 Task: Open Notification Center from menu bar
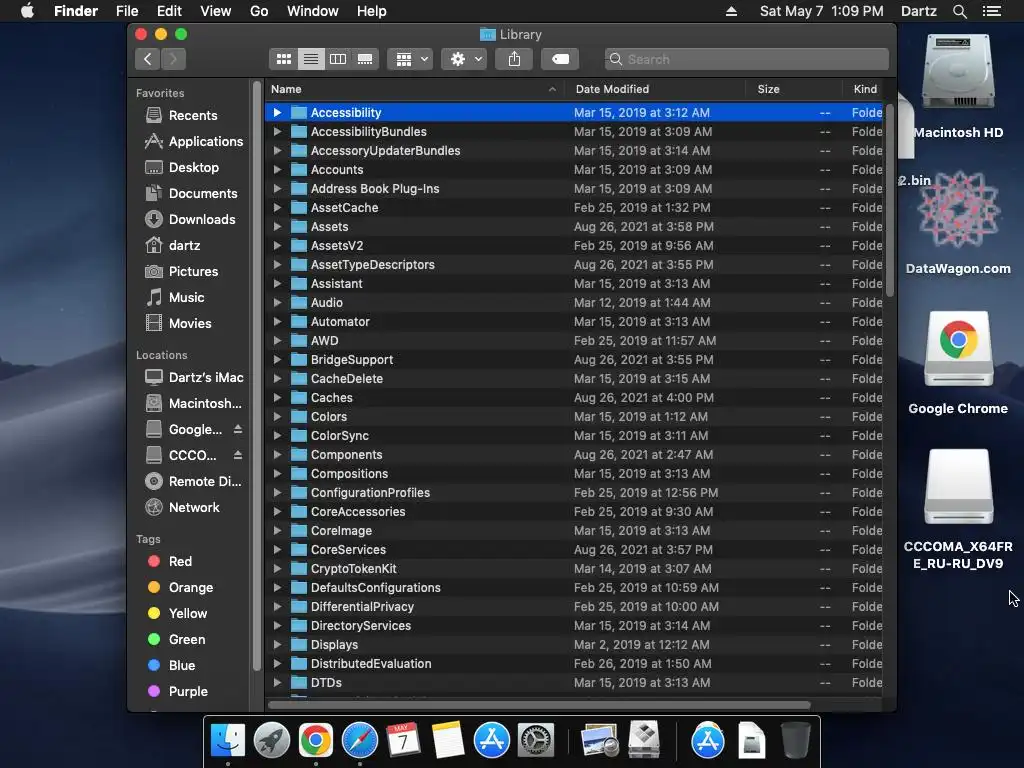pyautogui.click(x=991, y=11)
